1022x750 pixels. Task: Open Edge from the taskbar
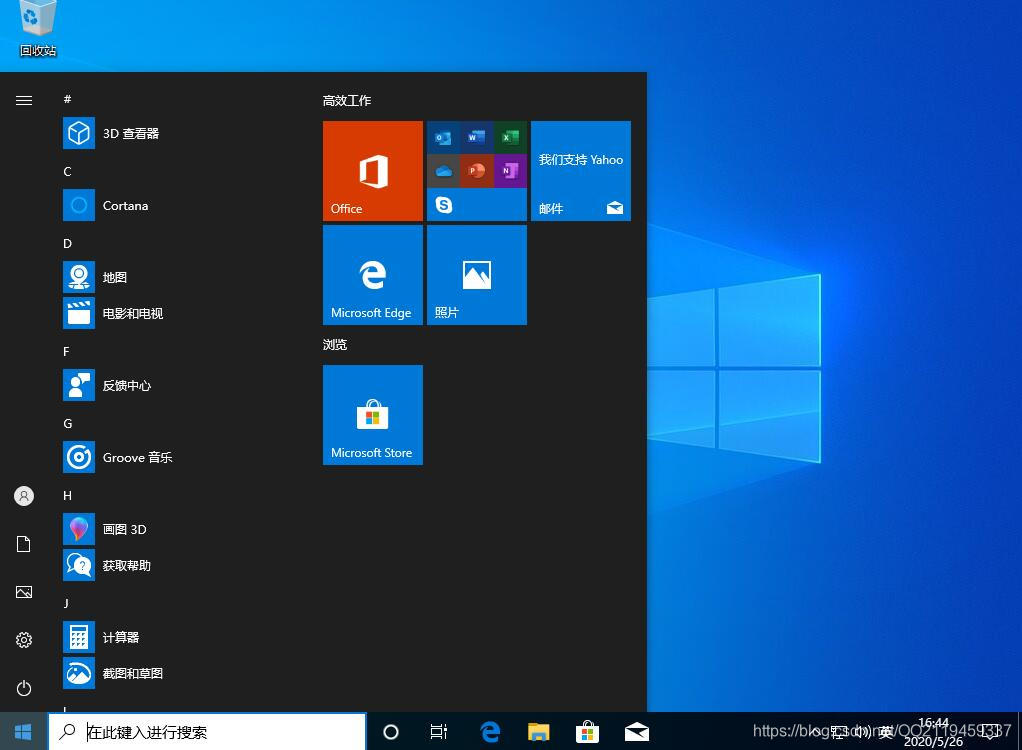[489, 732]
